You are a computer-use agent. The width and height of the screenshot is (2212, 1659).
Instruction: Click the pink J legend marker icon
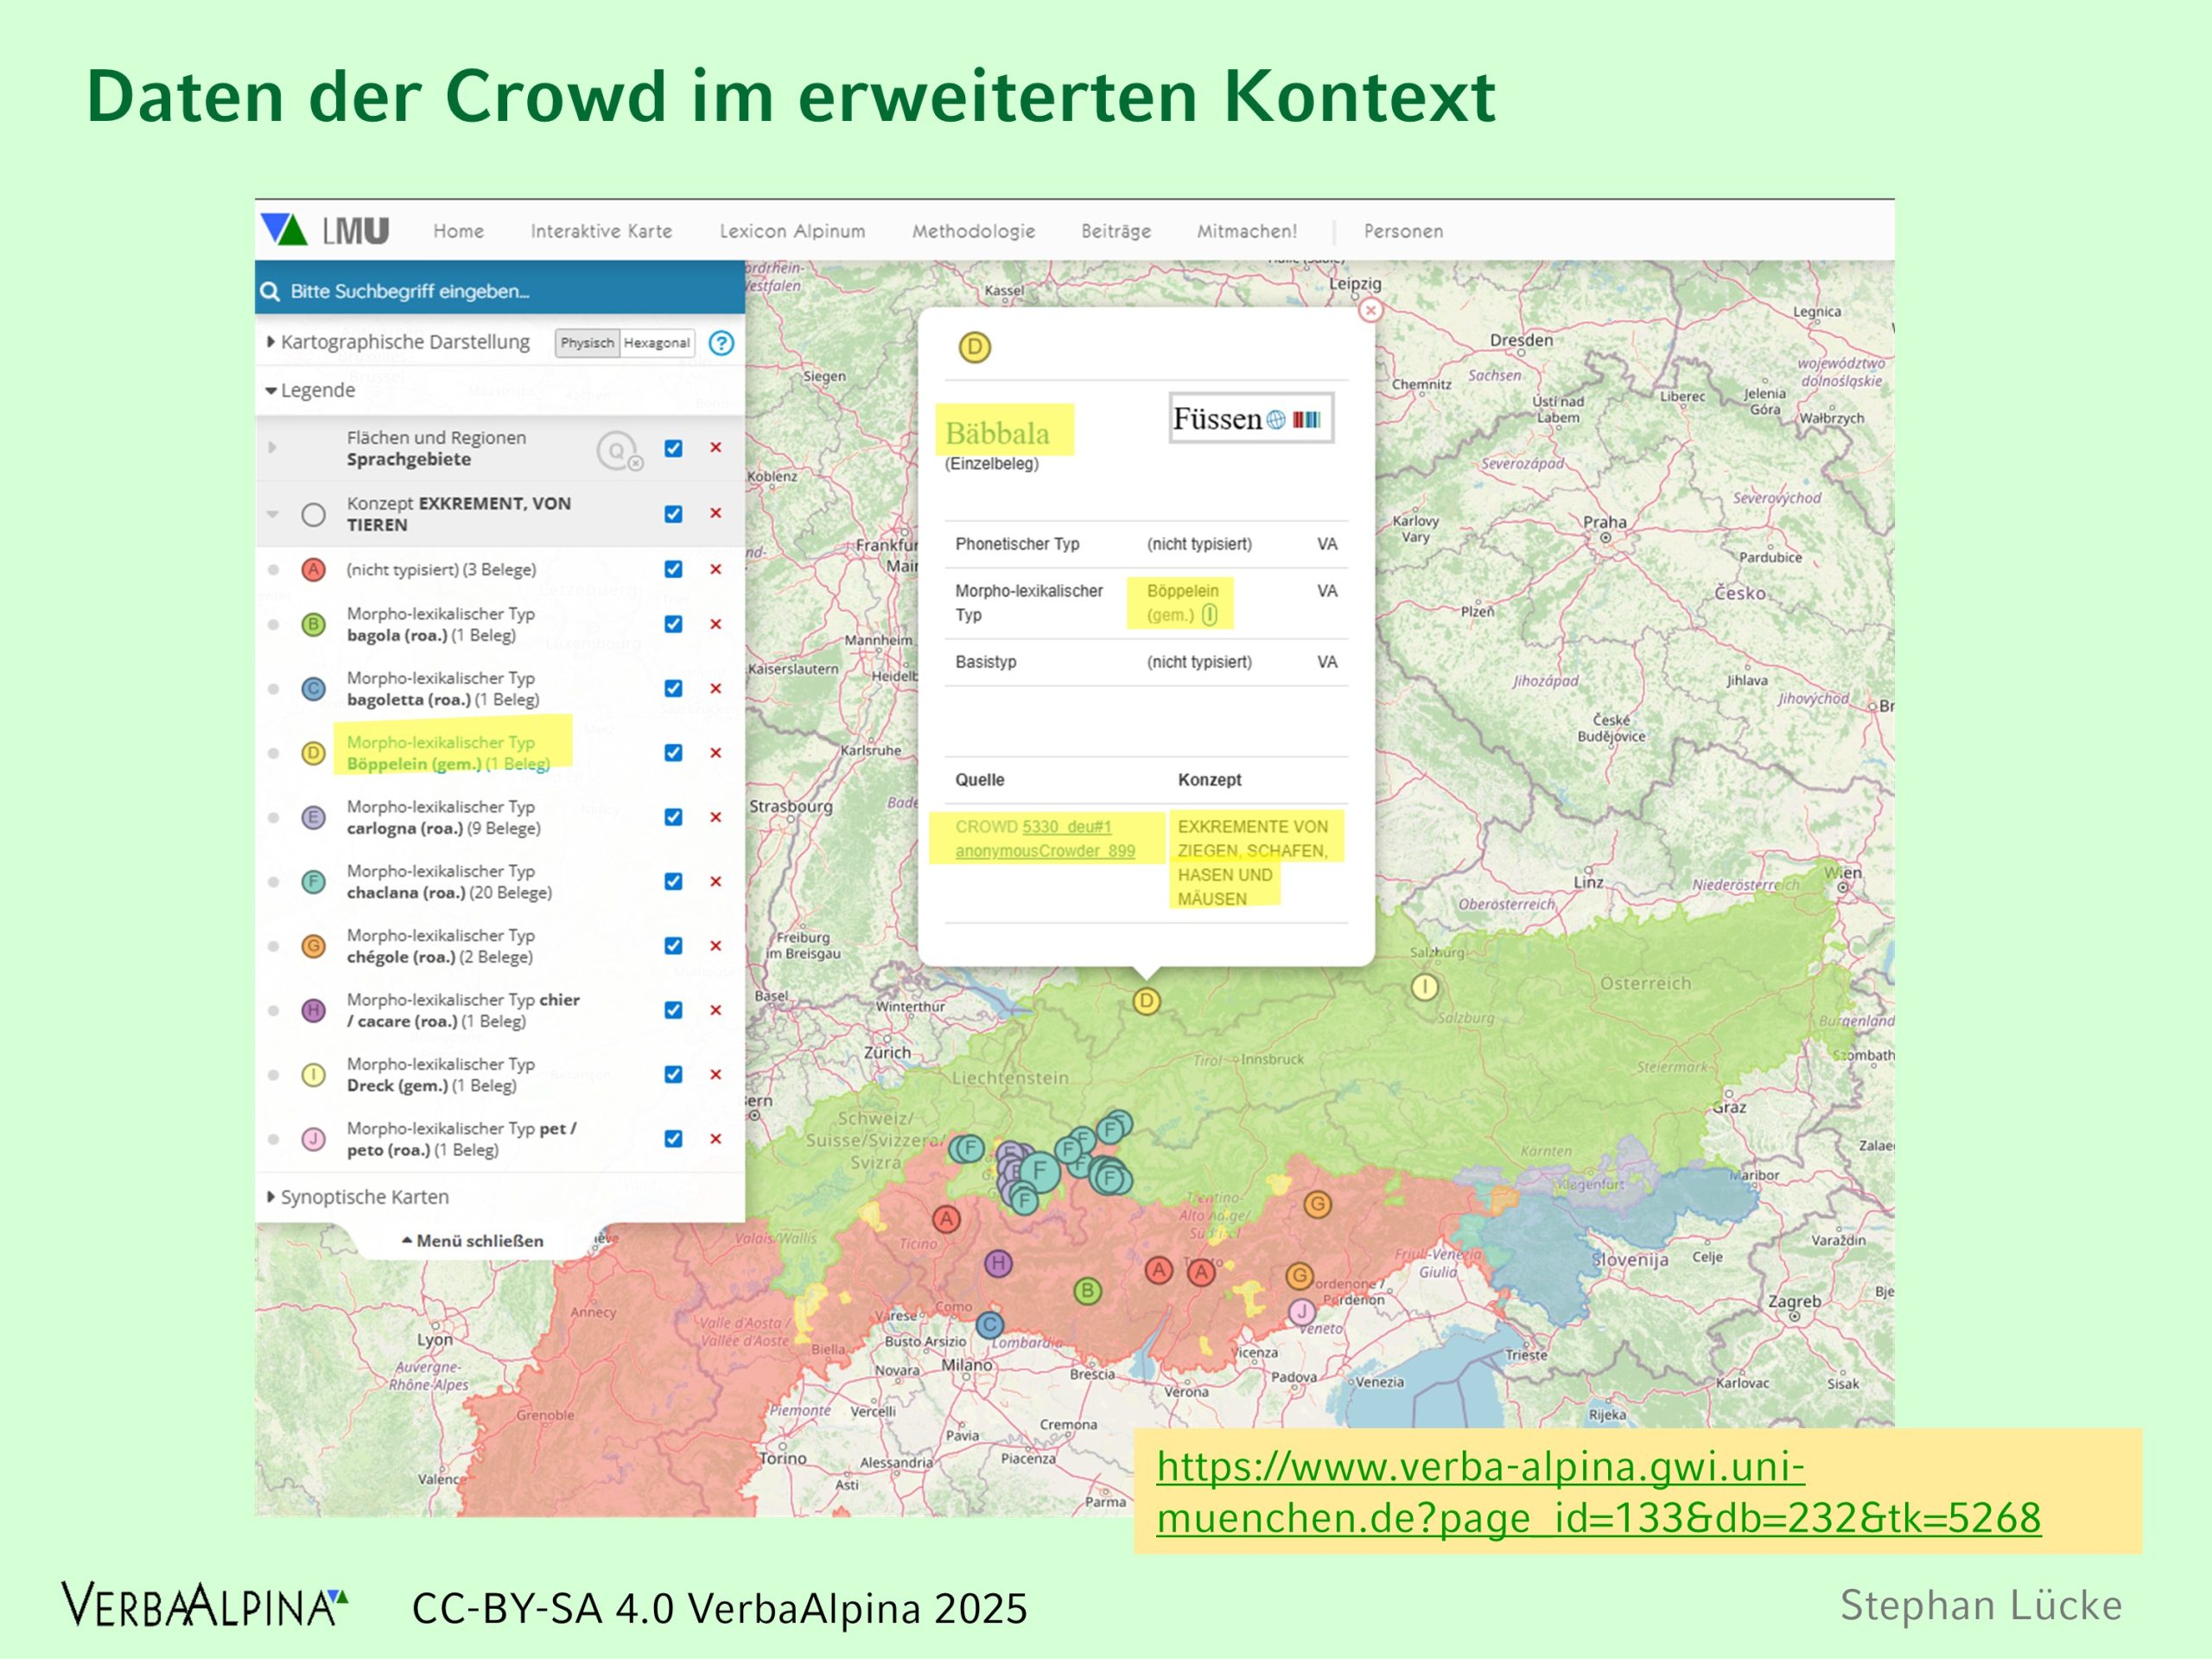coord(314,1139)
